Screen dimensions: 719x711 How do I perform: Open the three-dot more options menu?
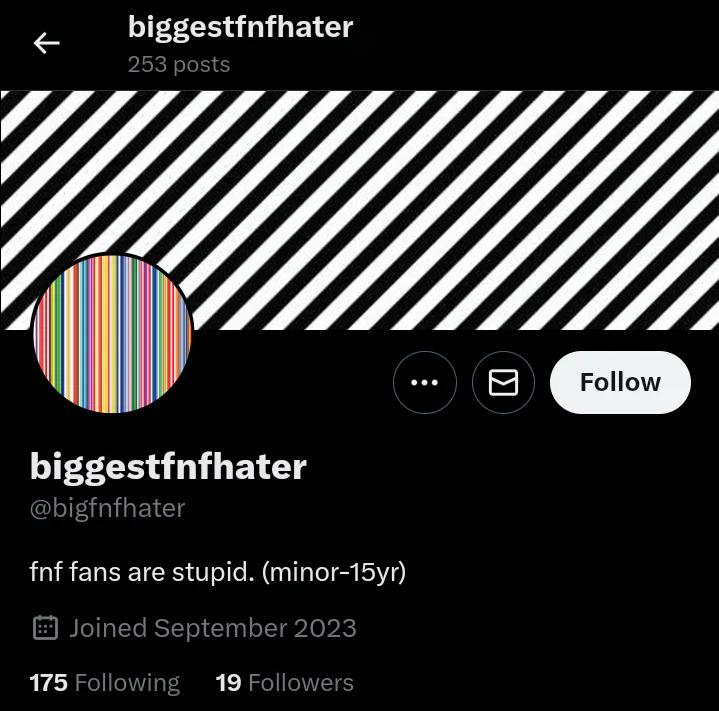click(x=425, y=382)
